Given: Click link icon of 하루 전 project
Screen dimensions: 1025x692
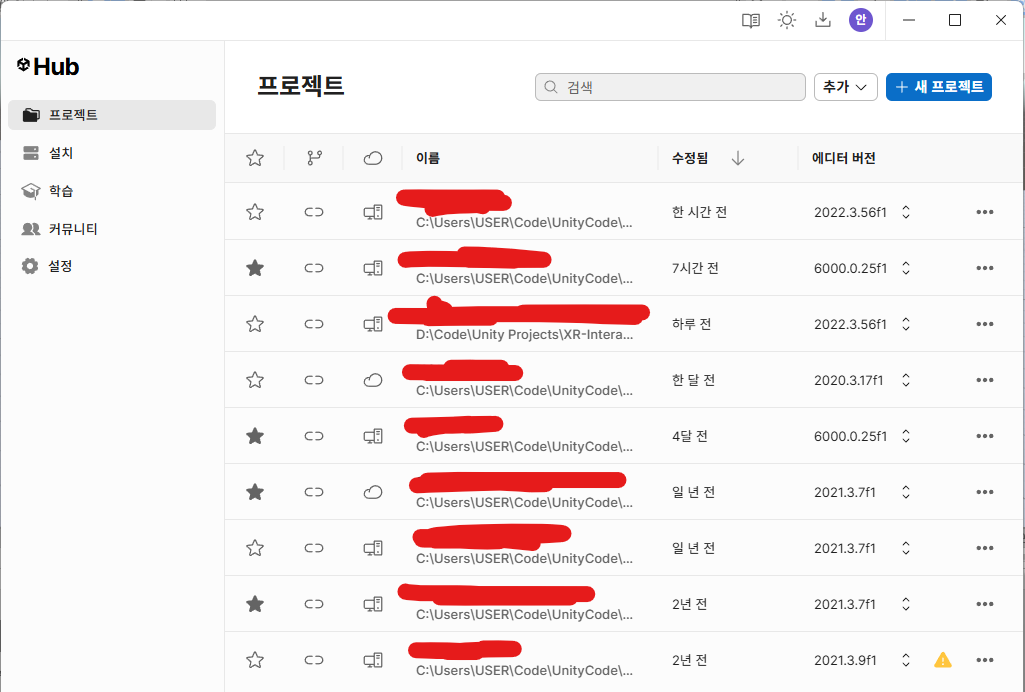Looking at the screenshot, I should (314, 324).
